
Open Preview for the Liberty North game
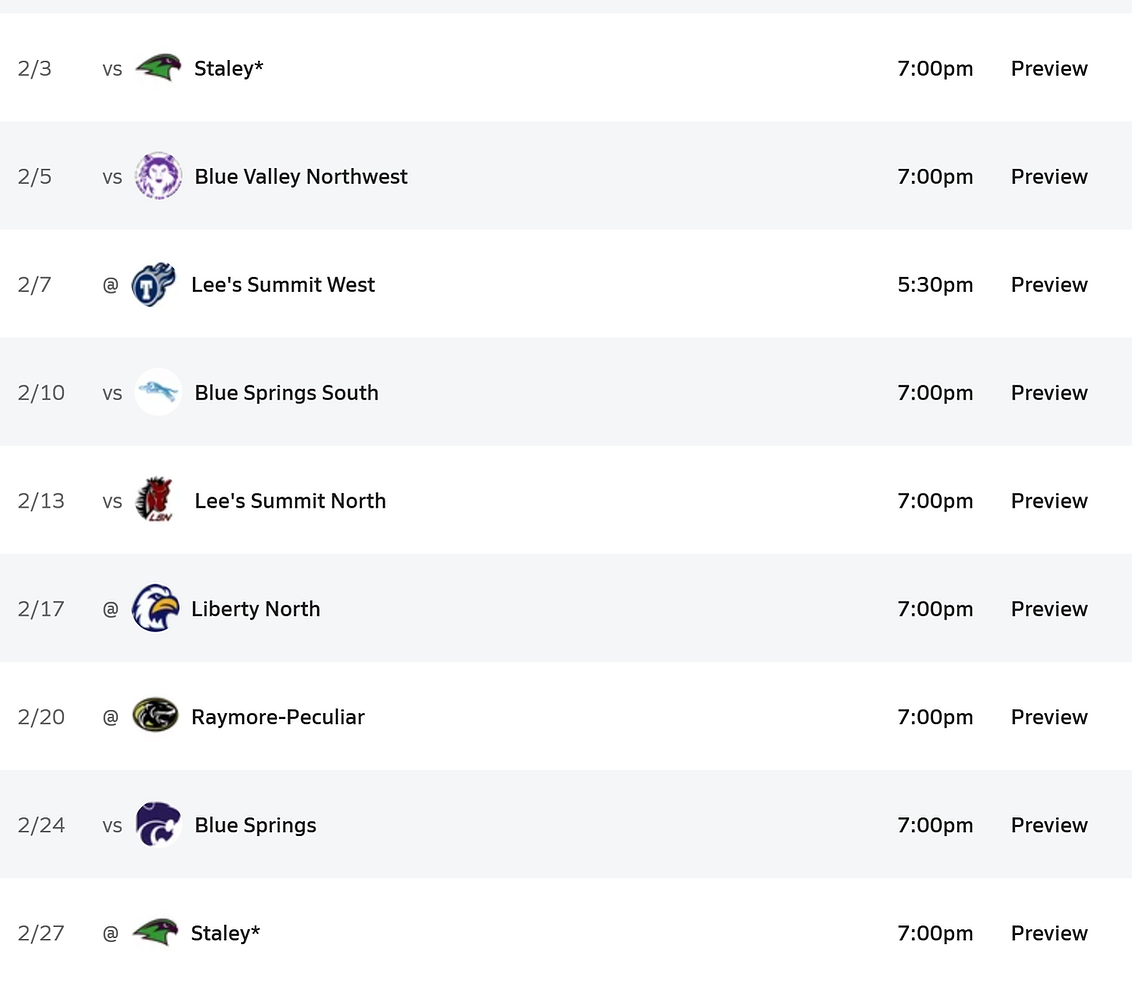coord(1049,609)
